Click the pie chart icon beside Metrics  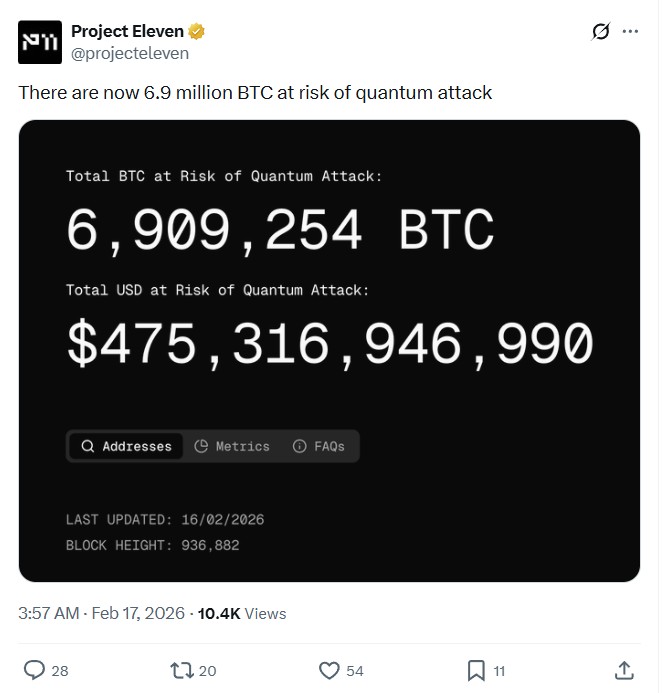pos(201,447)
